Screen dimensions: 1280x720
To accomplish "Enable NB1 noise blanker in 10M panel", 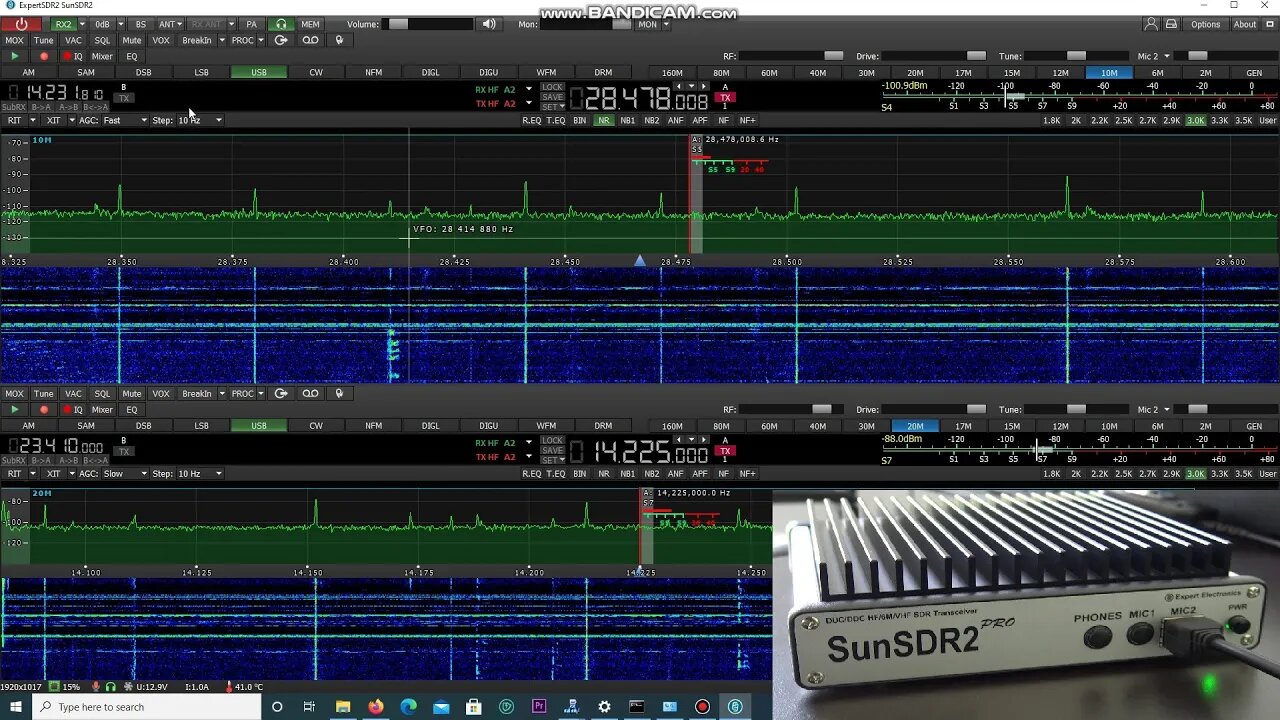I will pos(627,120).
